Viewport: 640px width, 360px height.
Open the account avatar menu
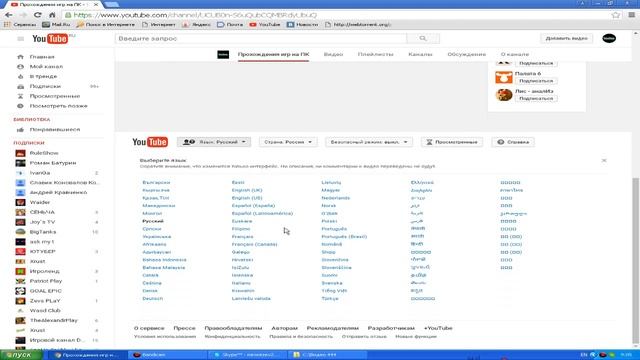(609, 38)
